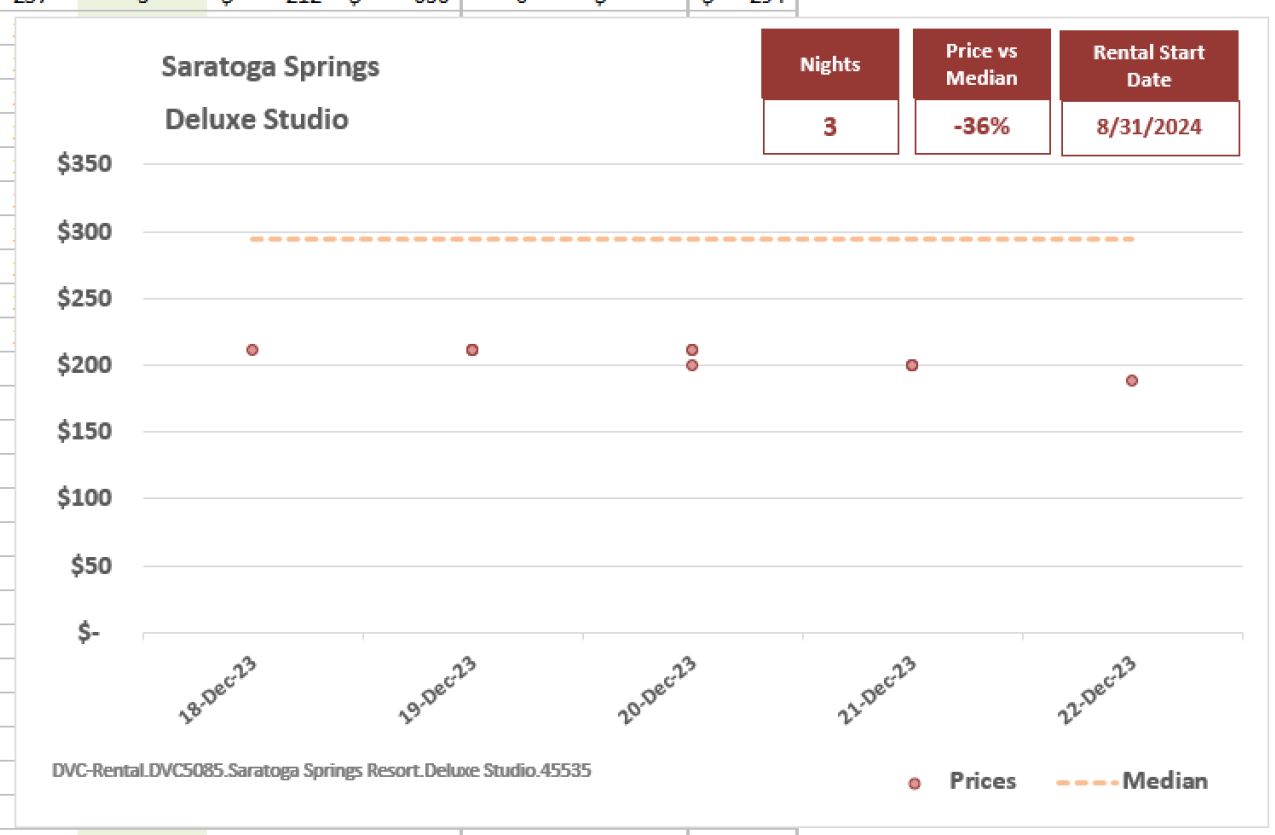Click the Median legend dashed line
The image size is (1275, 835).
coord(1087,782)
